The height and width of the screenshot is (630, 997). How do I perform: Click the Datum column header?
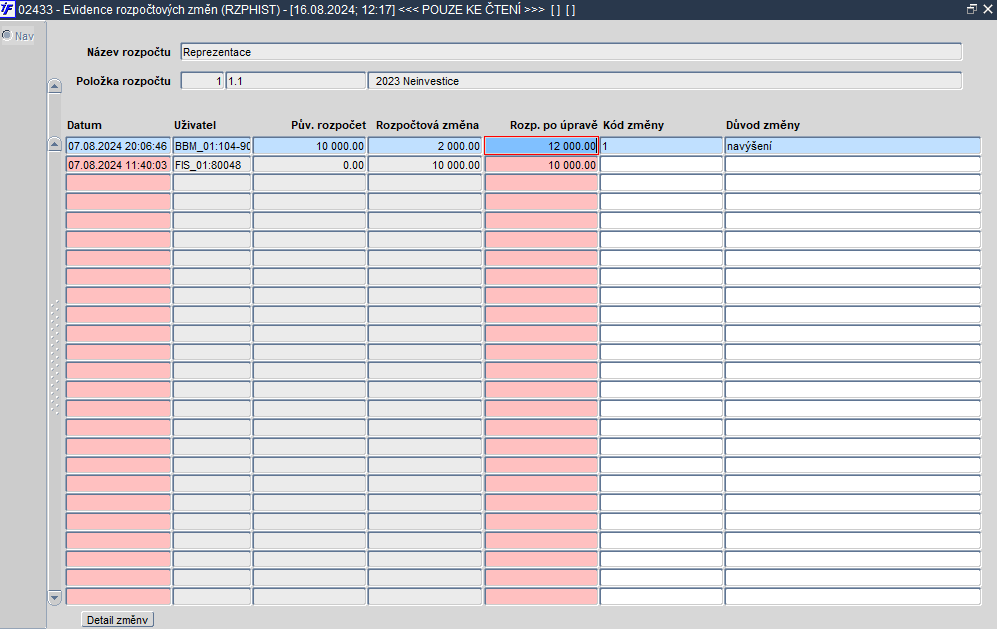pyautogui.click(x=84, y=125)
